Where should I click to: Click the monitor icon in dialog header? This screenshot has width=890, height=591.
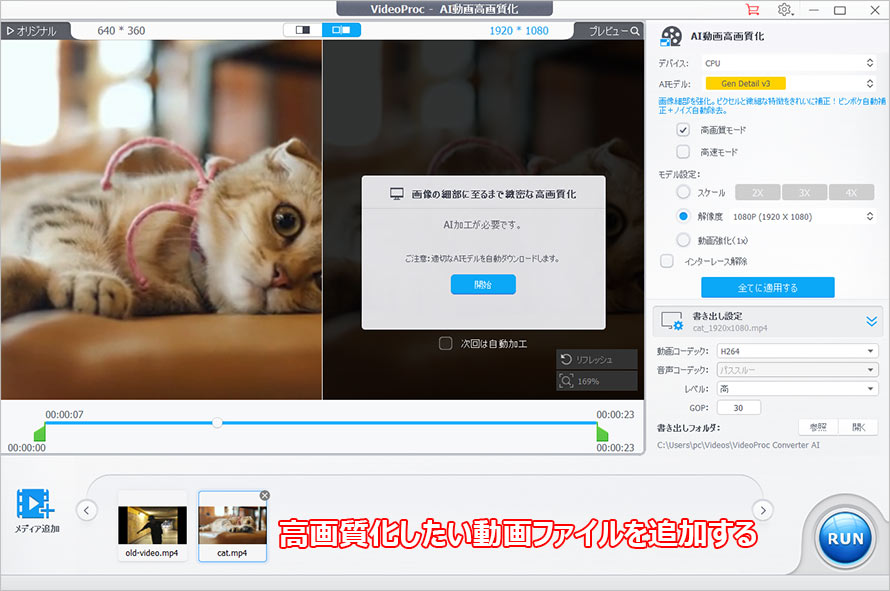click(x=397, y=194)
